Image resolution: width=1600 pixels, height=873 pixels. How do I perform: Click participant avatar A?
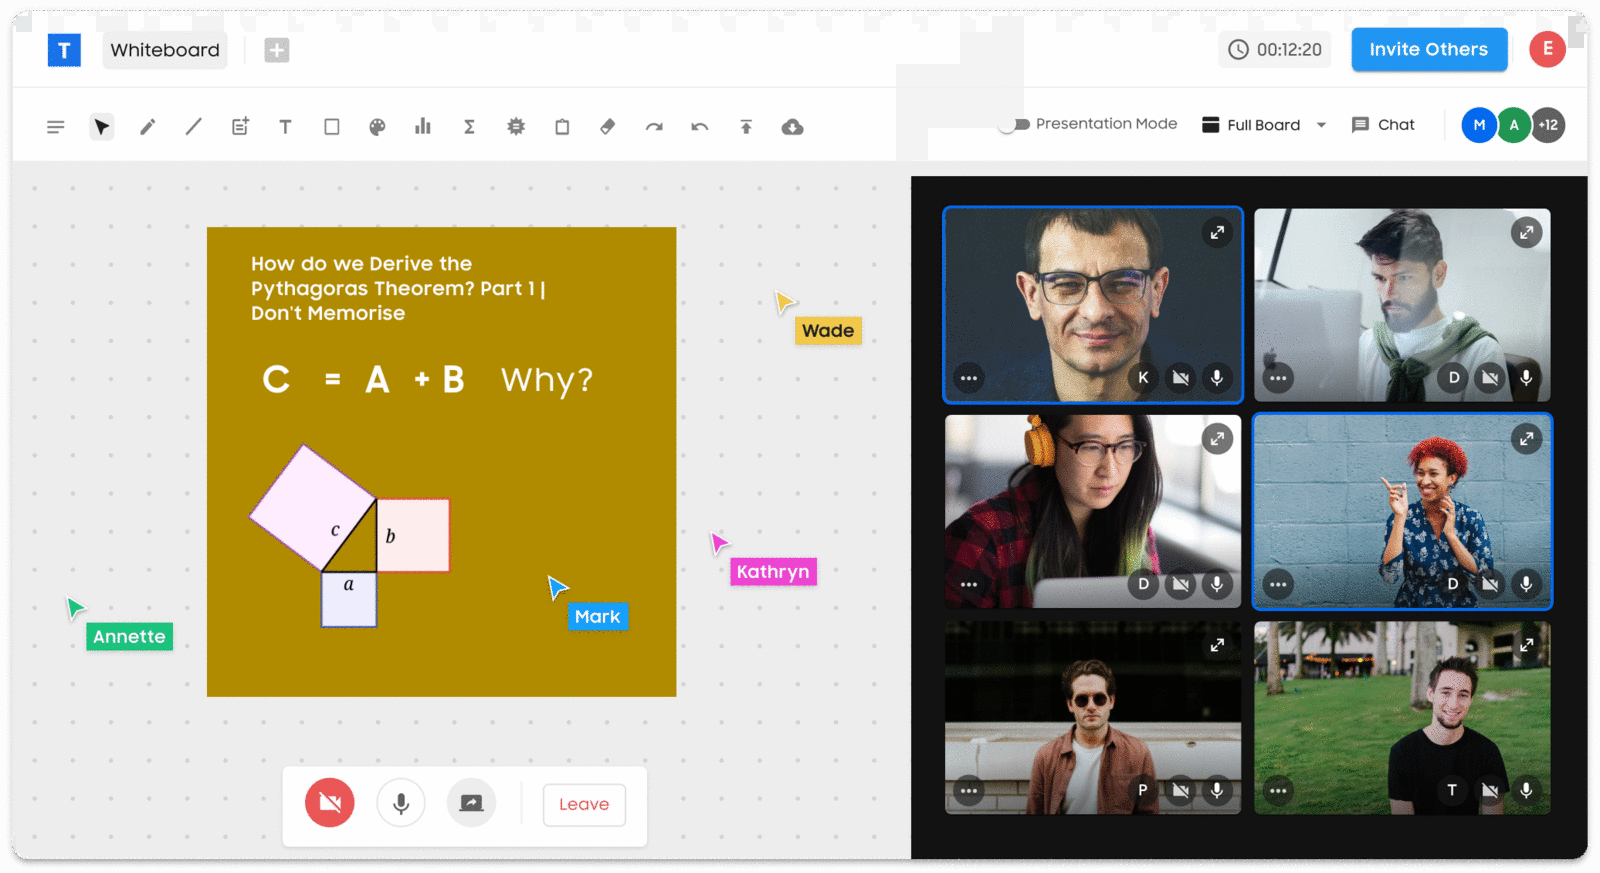point(1514,125)
